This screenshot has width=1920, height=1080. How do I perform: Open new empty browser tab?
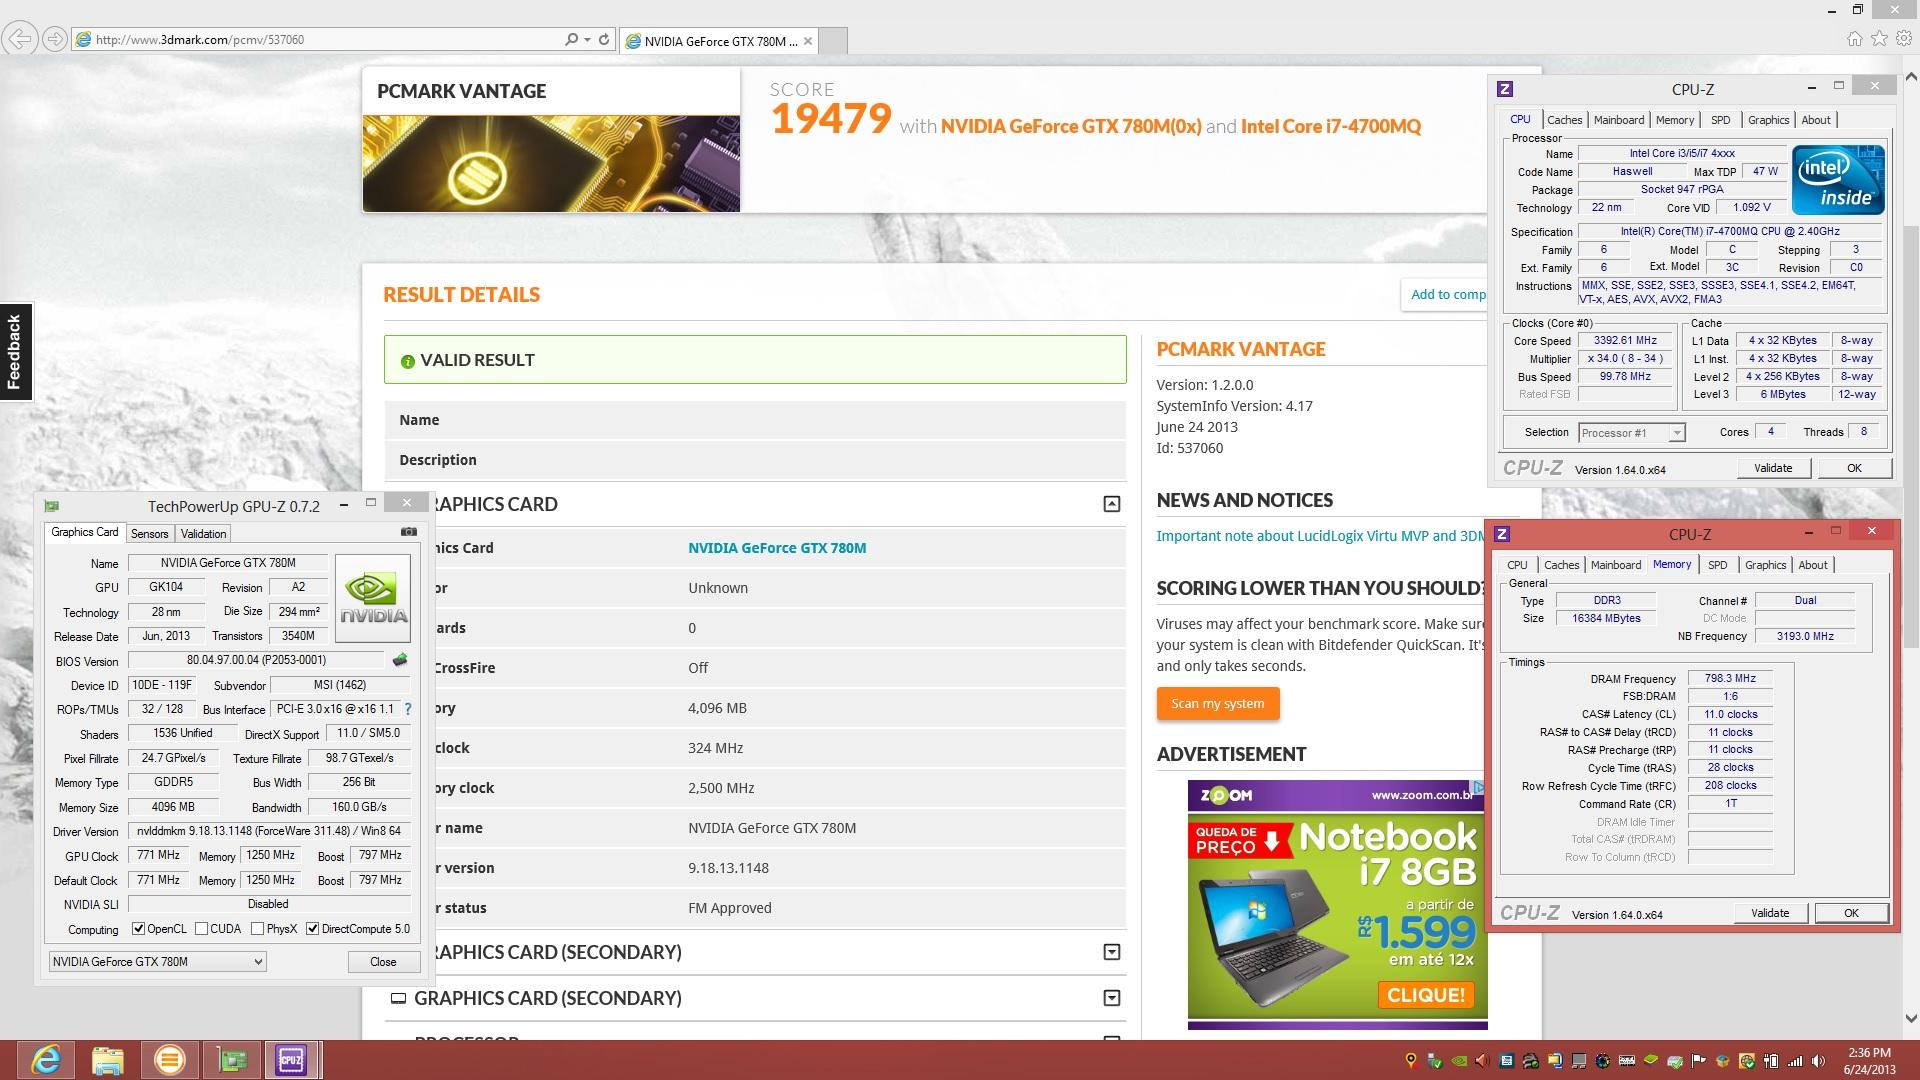click(834, 41)
